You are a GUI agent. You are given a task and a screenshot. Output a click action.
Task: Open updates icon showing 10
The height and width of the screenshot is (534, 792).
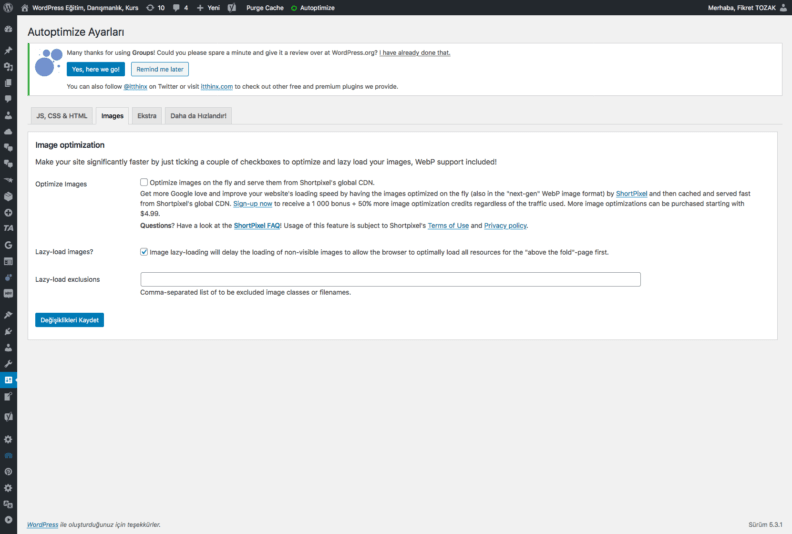[155, 8]
